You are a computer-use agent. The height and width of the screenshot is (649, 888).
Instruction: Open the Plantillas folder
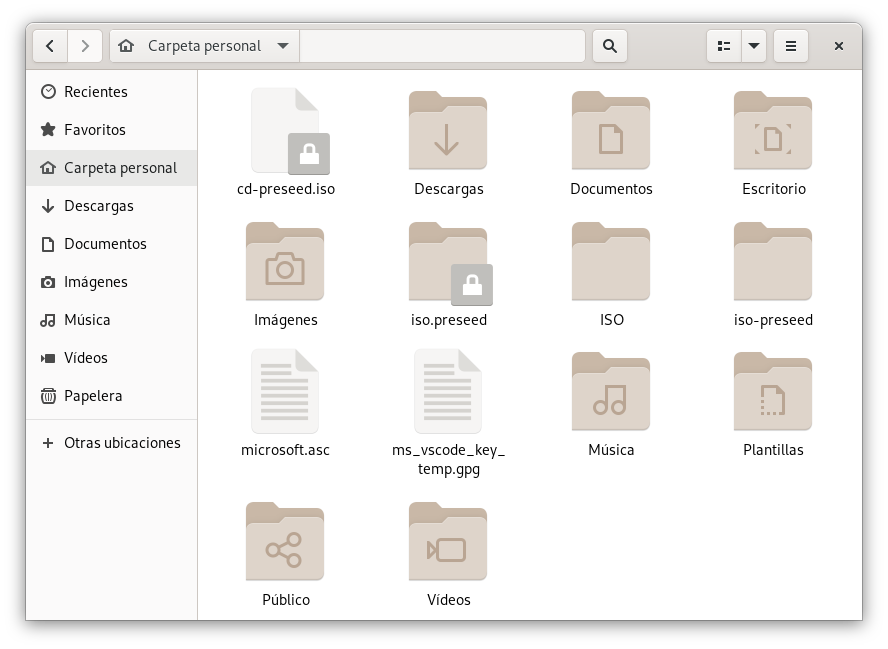(x=773, y=392)
